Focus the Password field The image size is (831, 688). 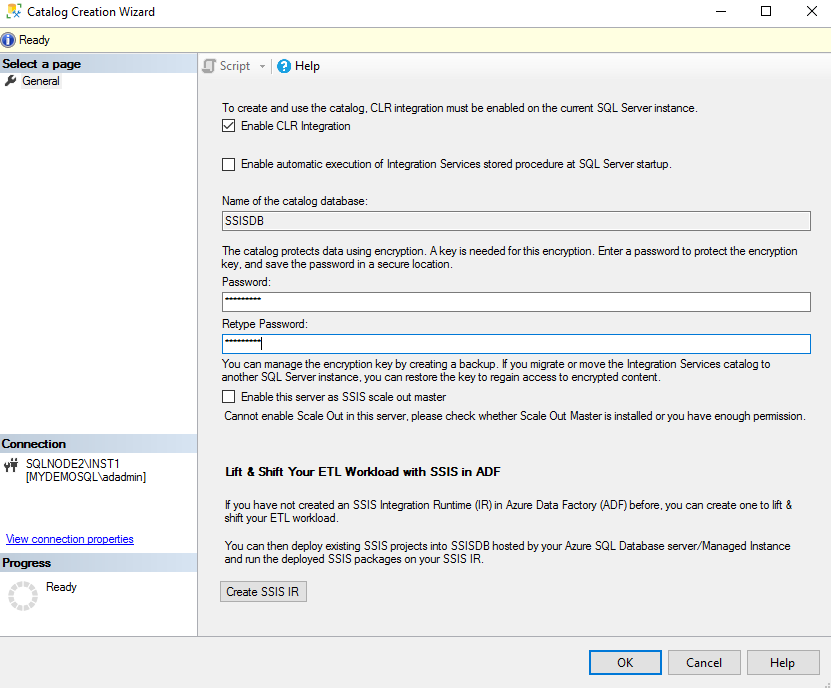point(516,302)
